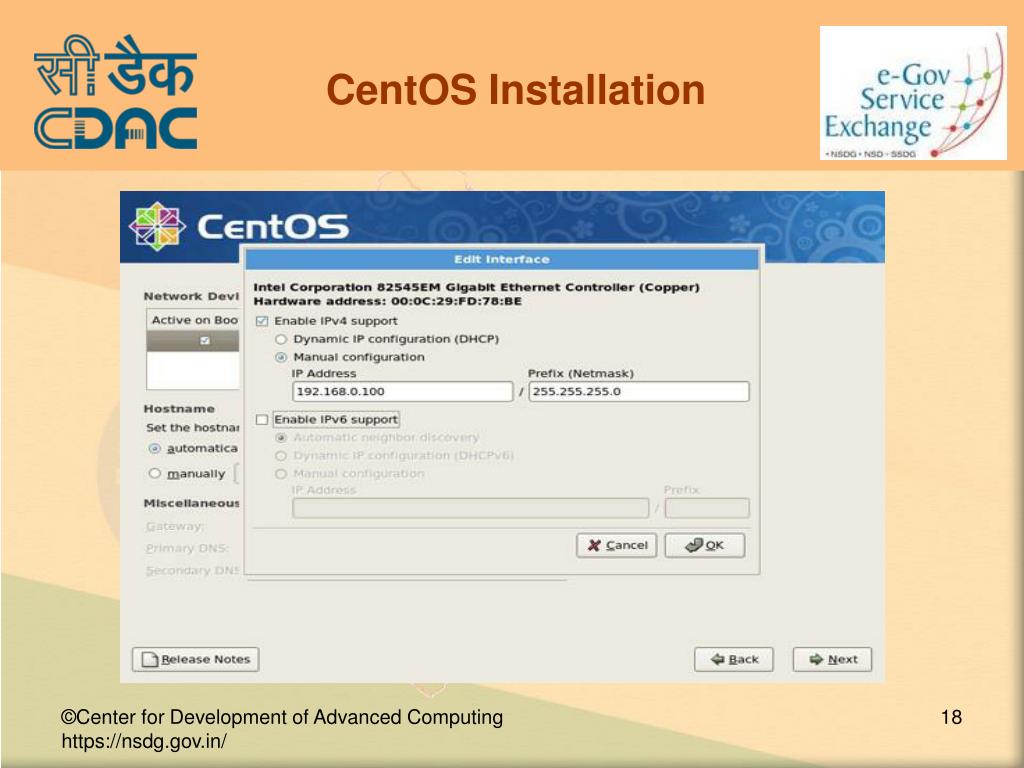Proceed with the Next button
Screen dimensions: 1024x768
[832, 659]
